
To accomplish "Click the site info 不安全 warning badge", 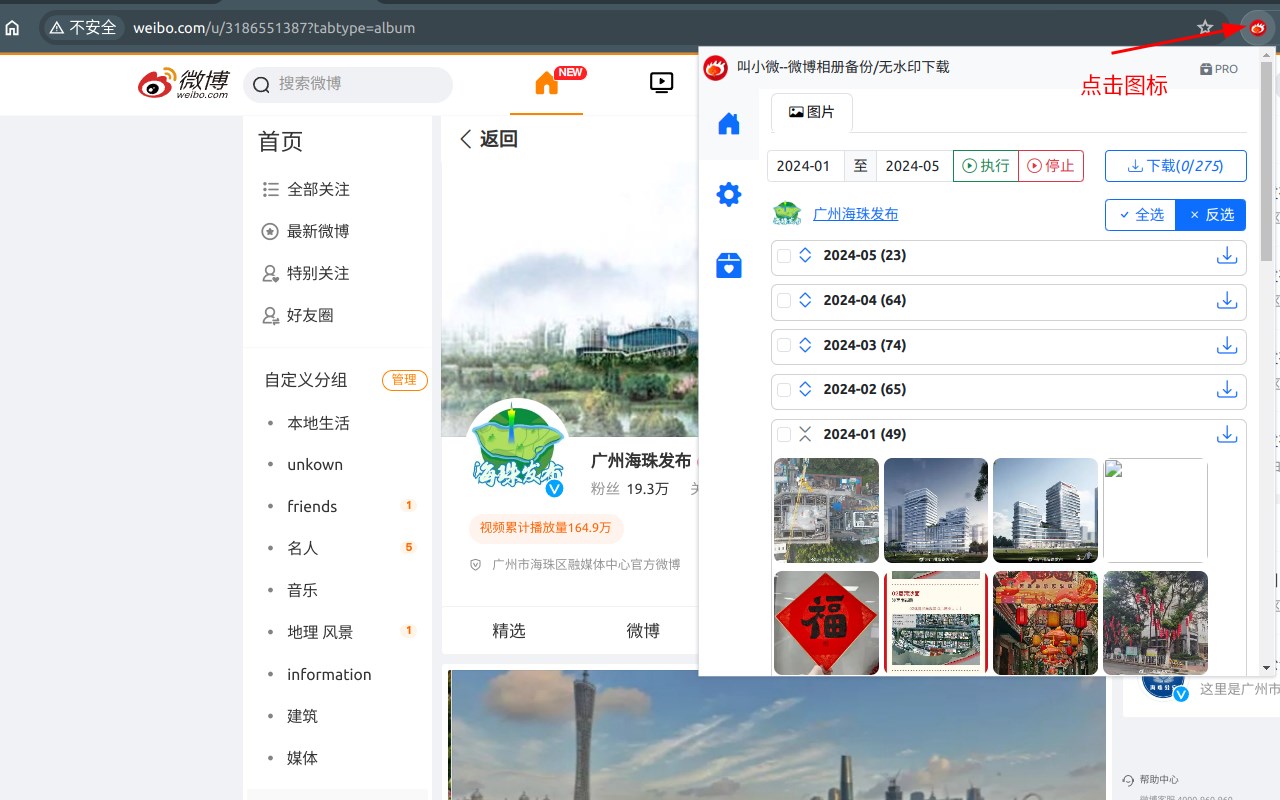I will click(82, 28).
